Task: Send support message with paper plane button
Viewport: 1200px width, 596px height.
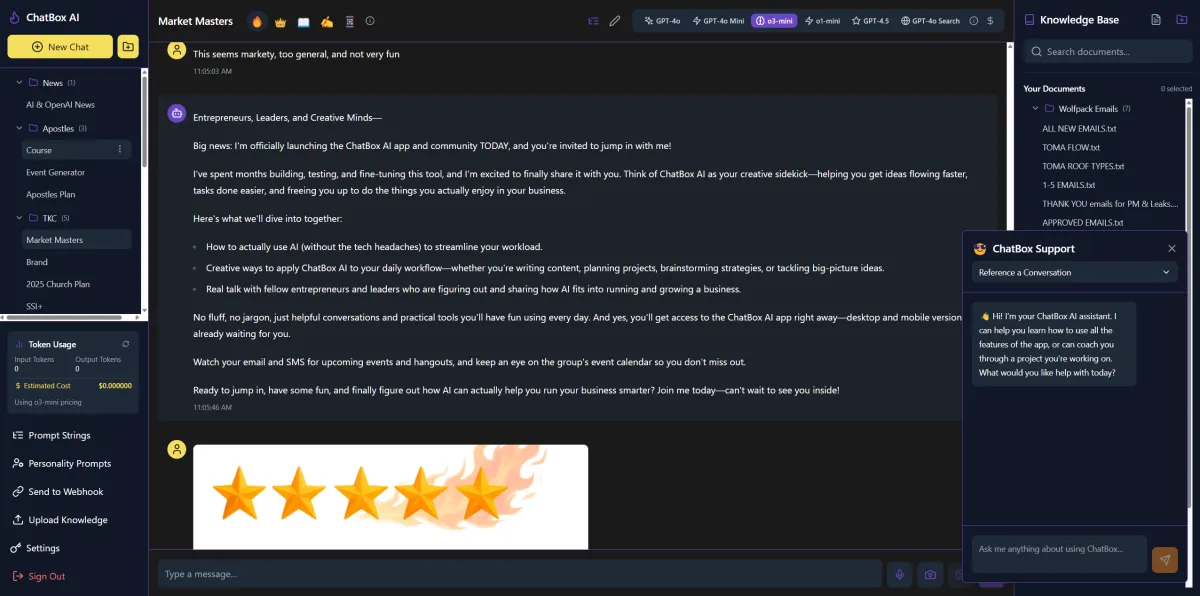Action: tap(1164, 560)
